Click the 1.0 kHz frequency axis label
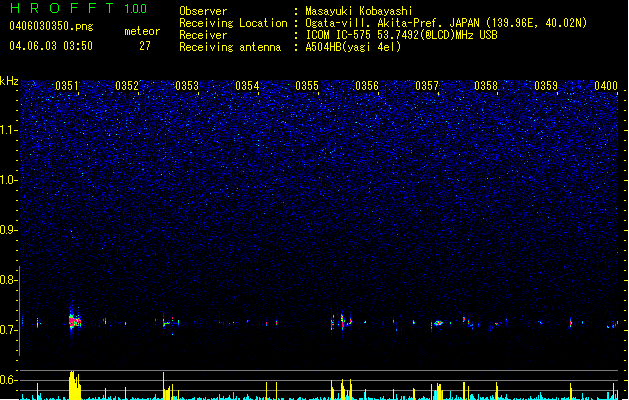This screenshot has width=629, height=400. coord(8,180)
